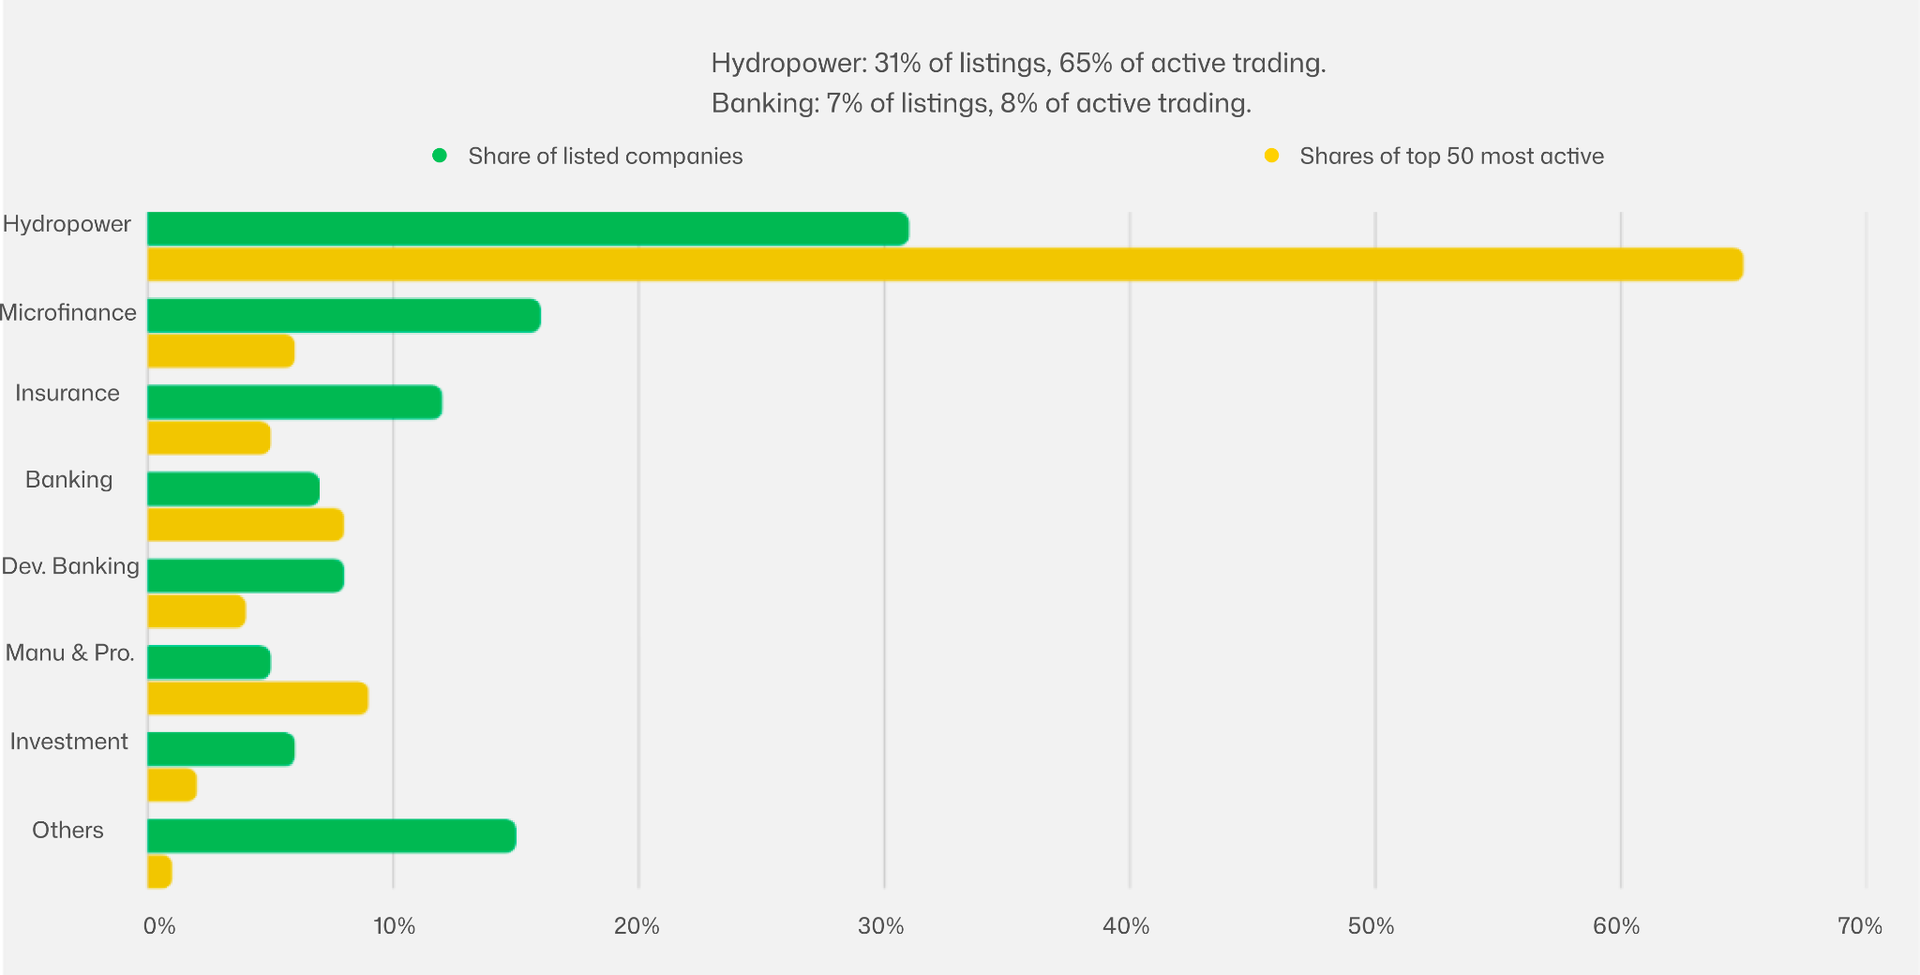The image size is (1920, 975).
Task: Toggle the 'Share of listed companies' legend
Action: click(604, 156)
